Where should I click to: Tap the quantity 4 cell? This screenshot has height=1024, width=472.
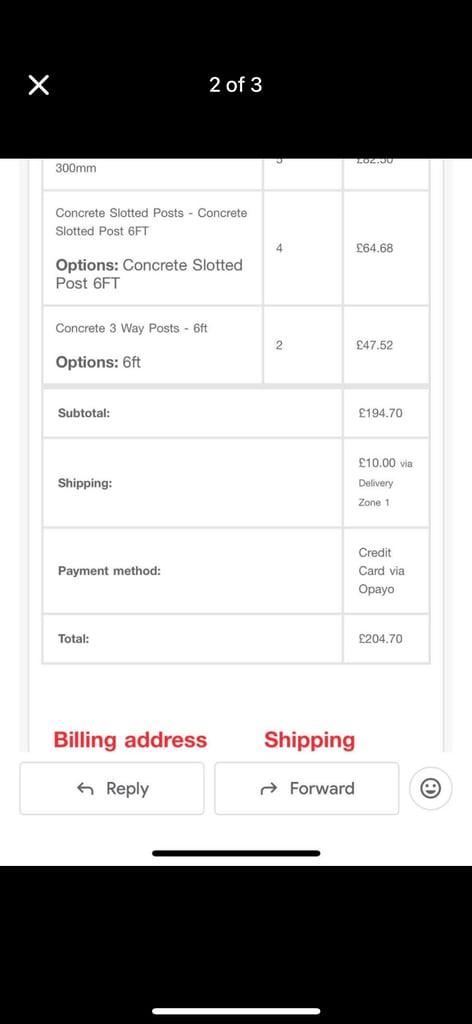[303, 248]
